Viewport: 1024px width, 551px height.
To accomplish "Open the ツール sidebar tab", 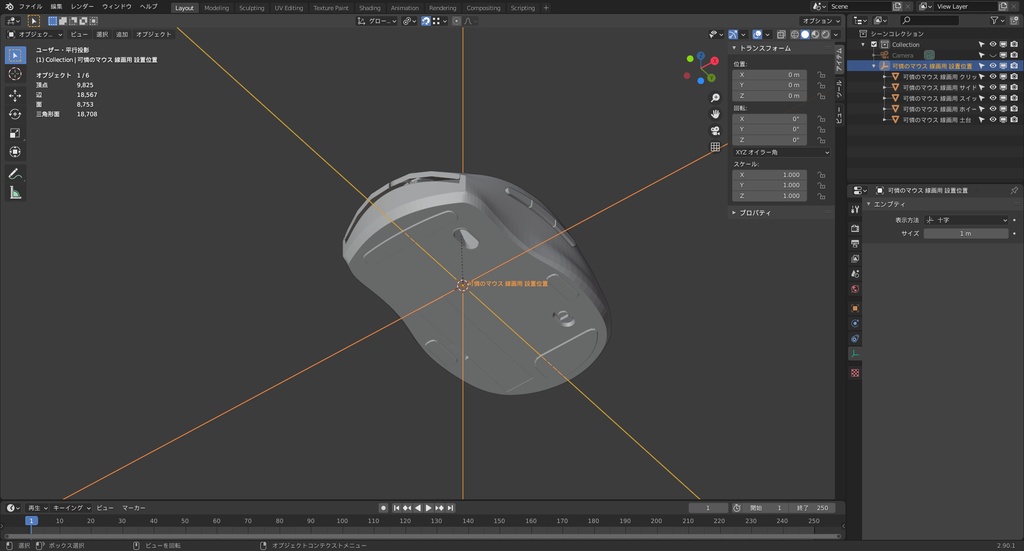I will pyautogui.click(x=839, y=89).
